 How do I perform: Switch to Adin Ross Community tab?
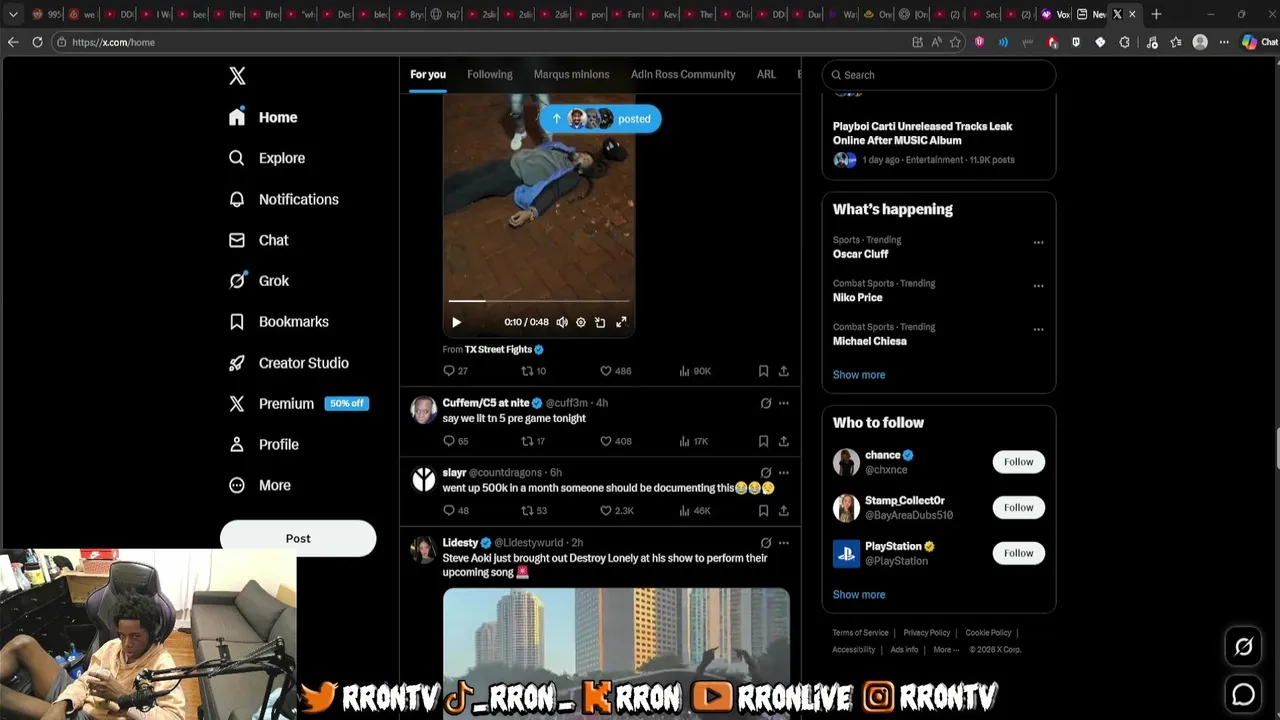(x=683, y=74)
